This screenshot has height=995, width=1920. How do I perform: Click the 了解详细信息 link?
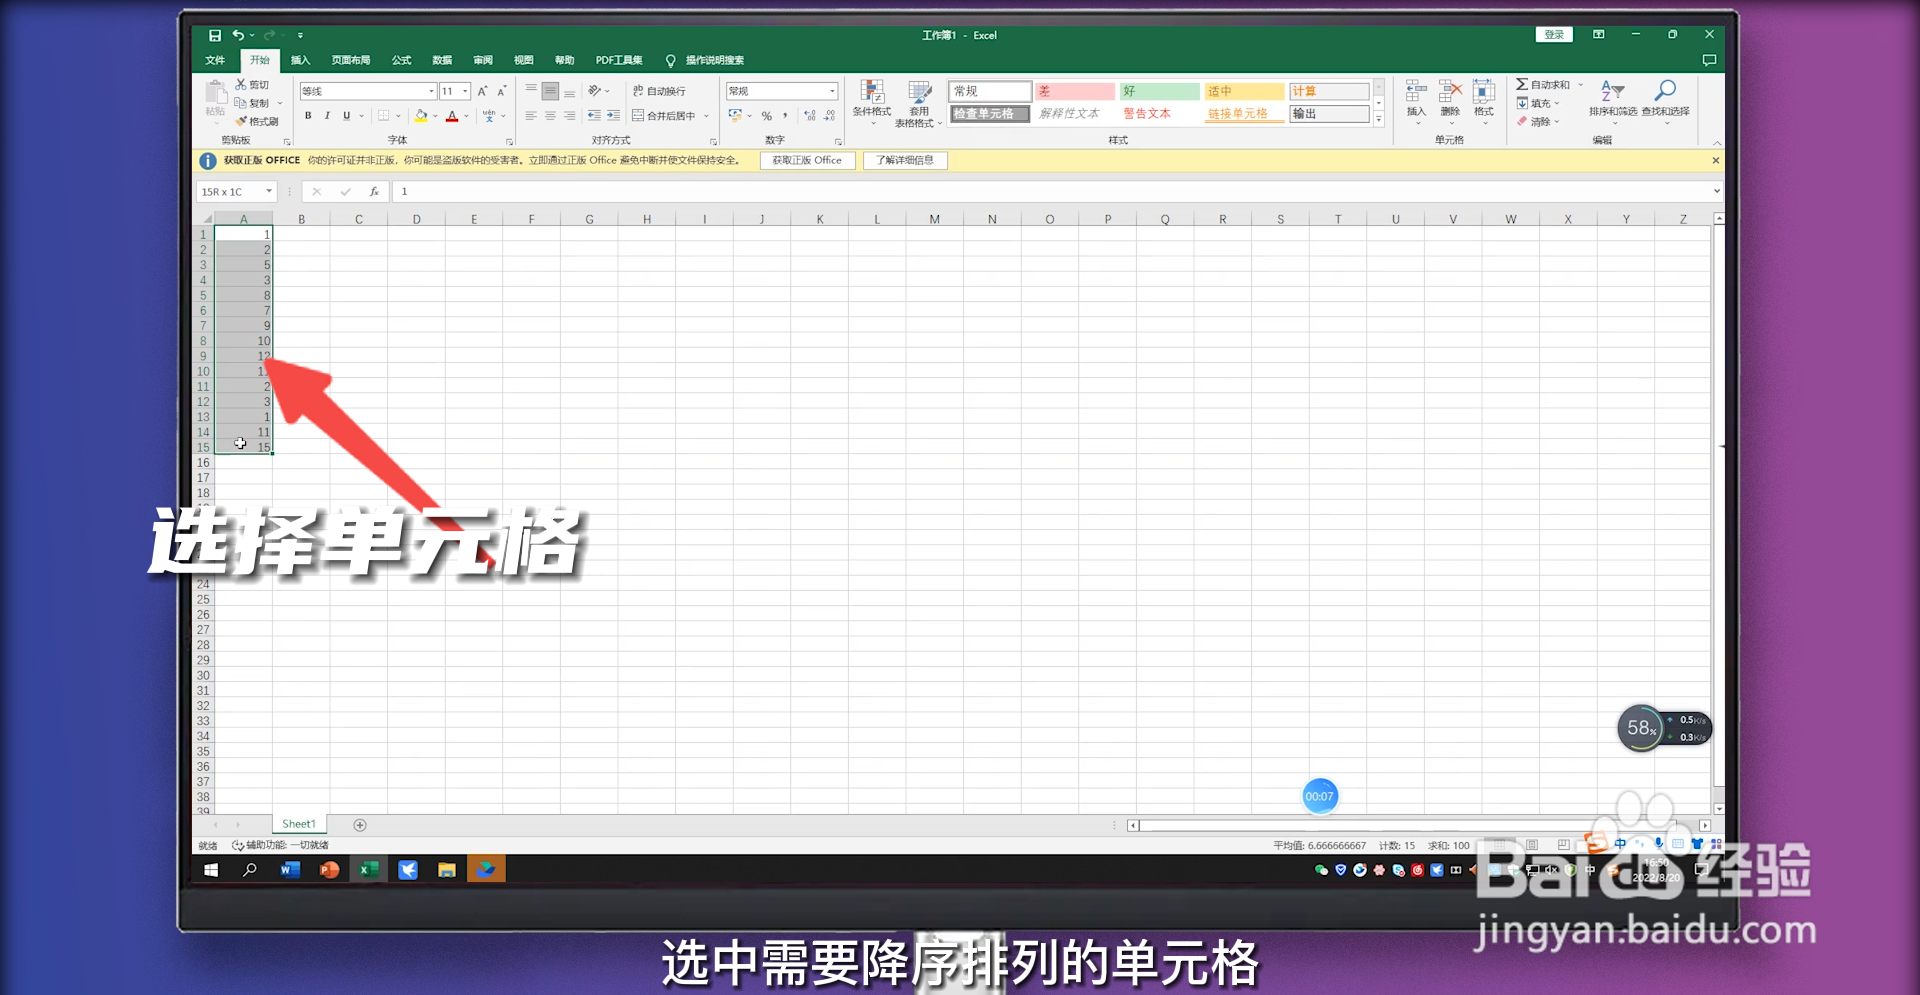(904, 160)
